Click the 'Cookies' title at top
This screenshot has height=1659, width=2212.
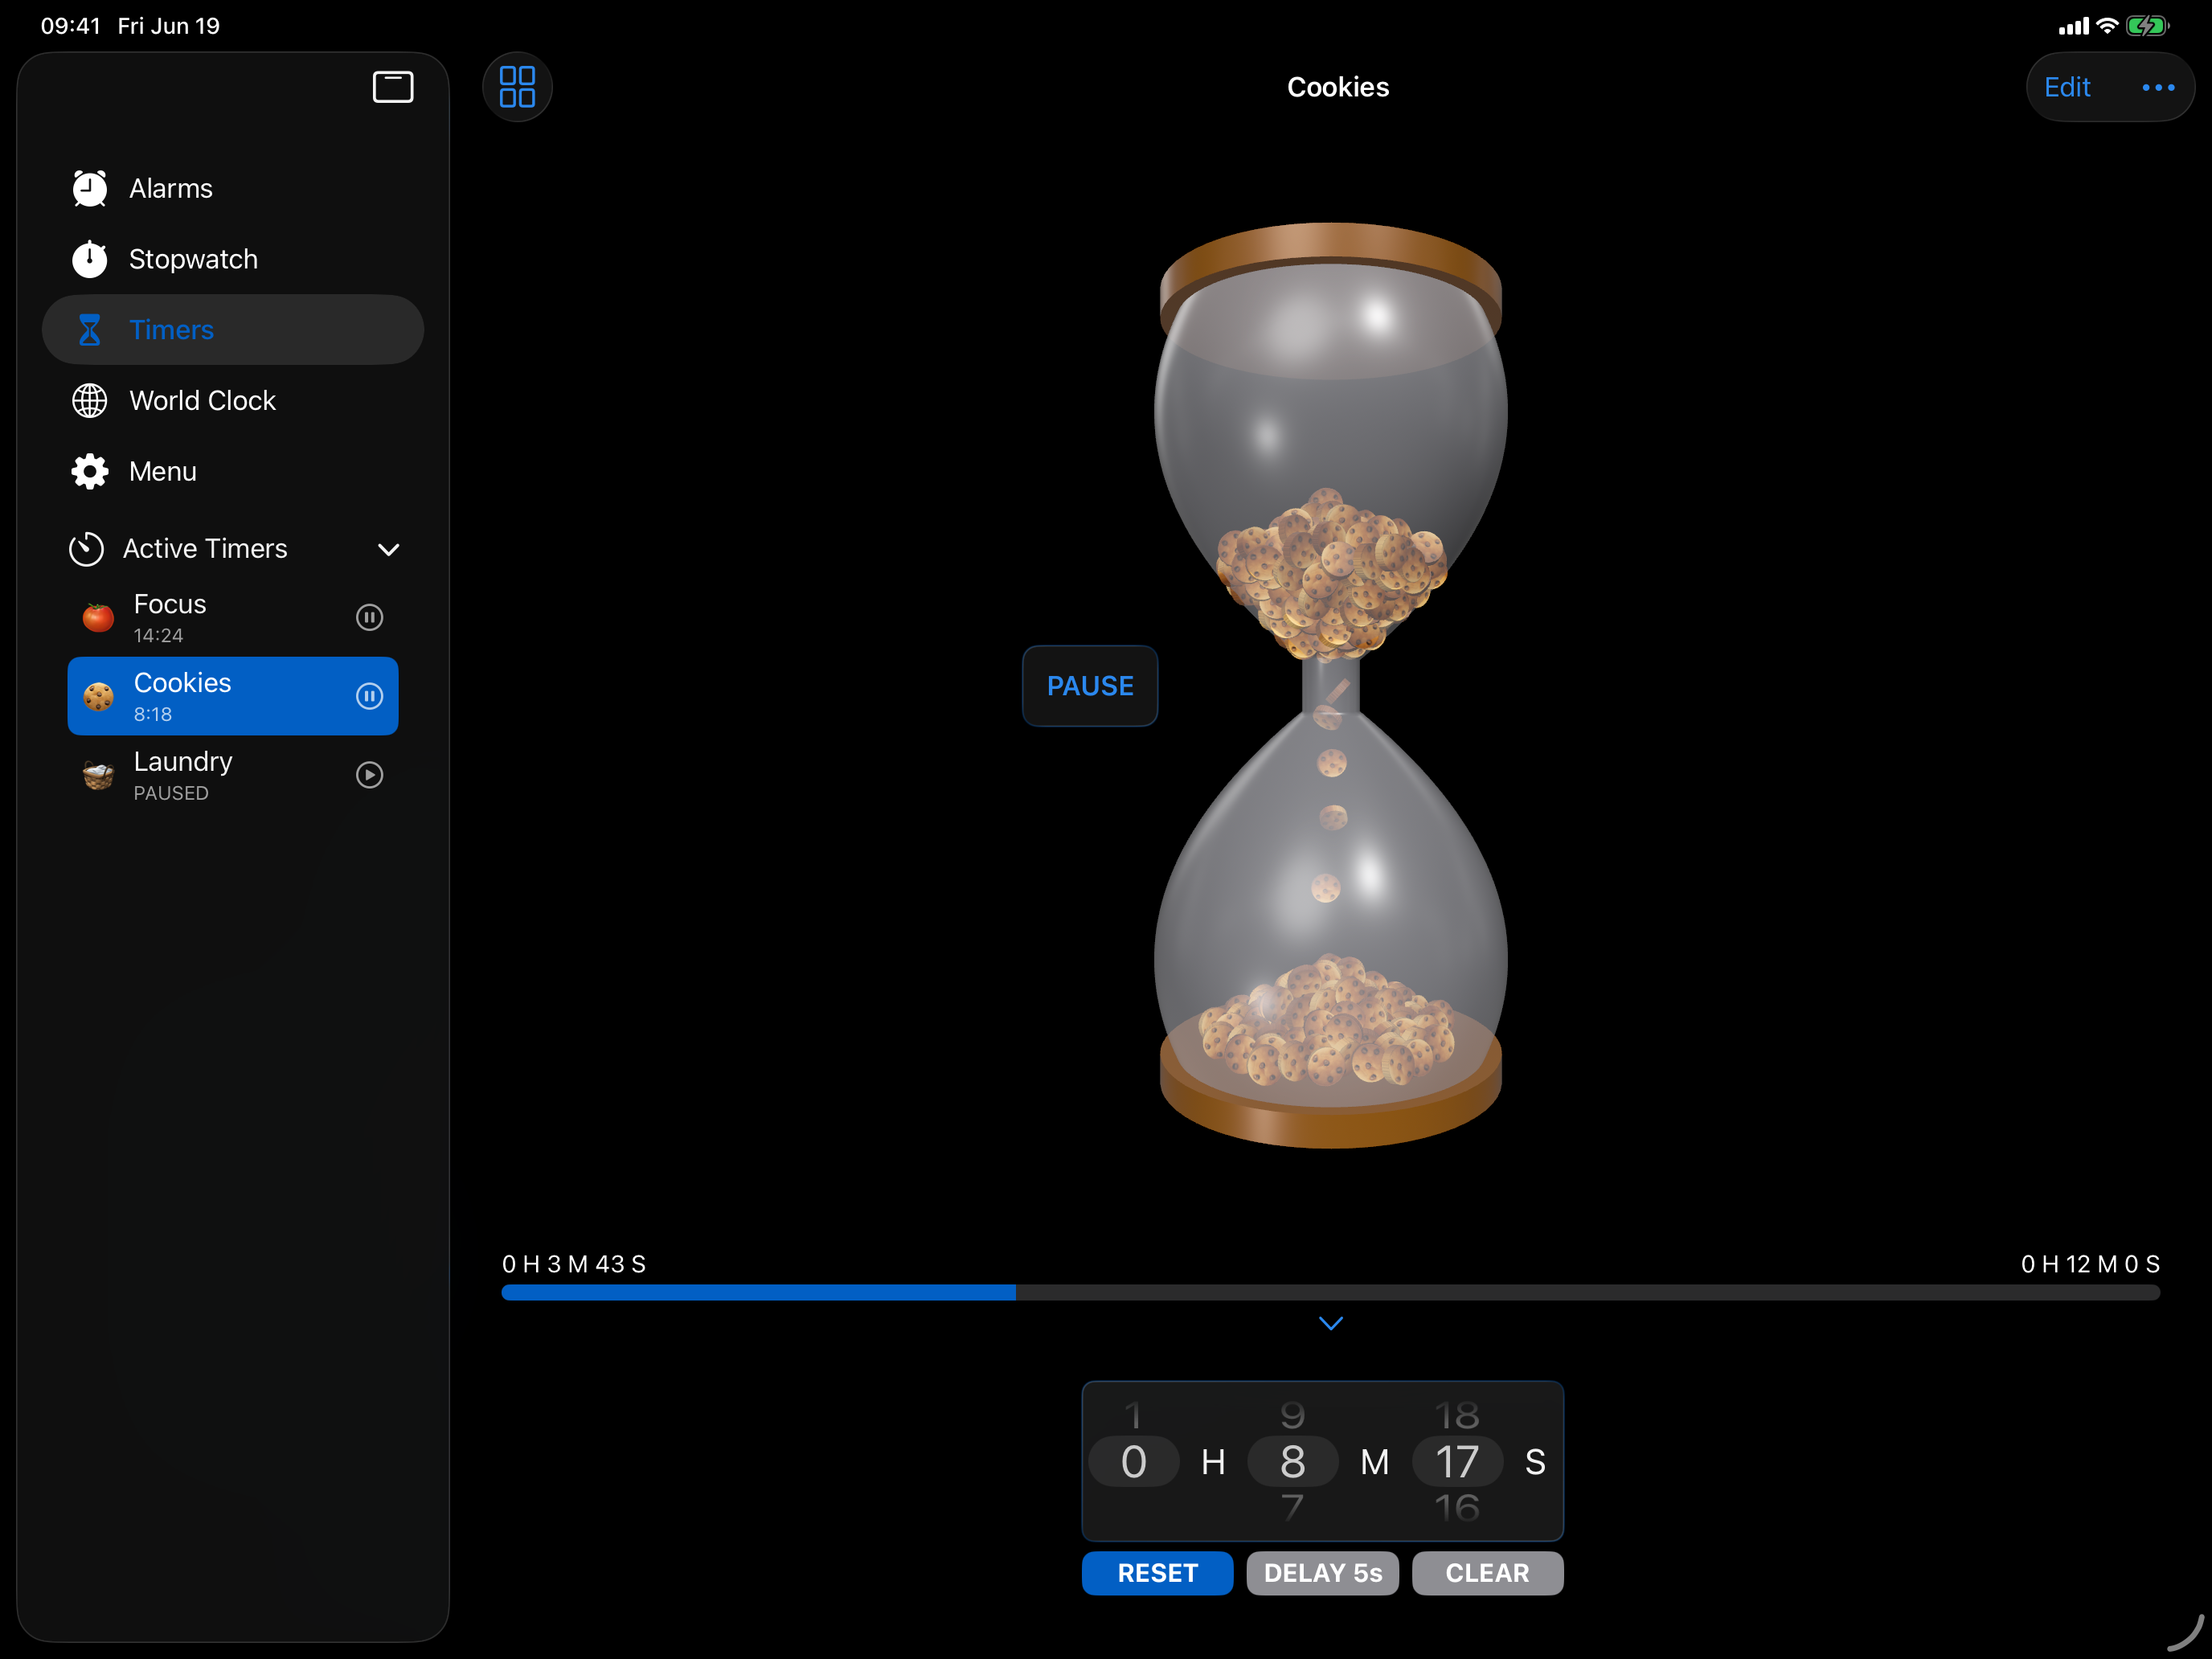pyautogui.click(x=1338, y=87)
